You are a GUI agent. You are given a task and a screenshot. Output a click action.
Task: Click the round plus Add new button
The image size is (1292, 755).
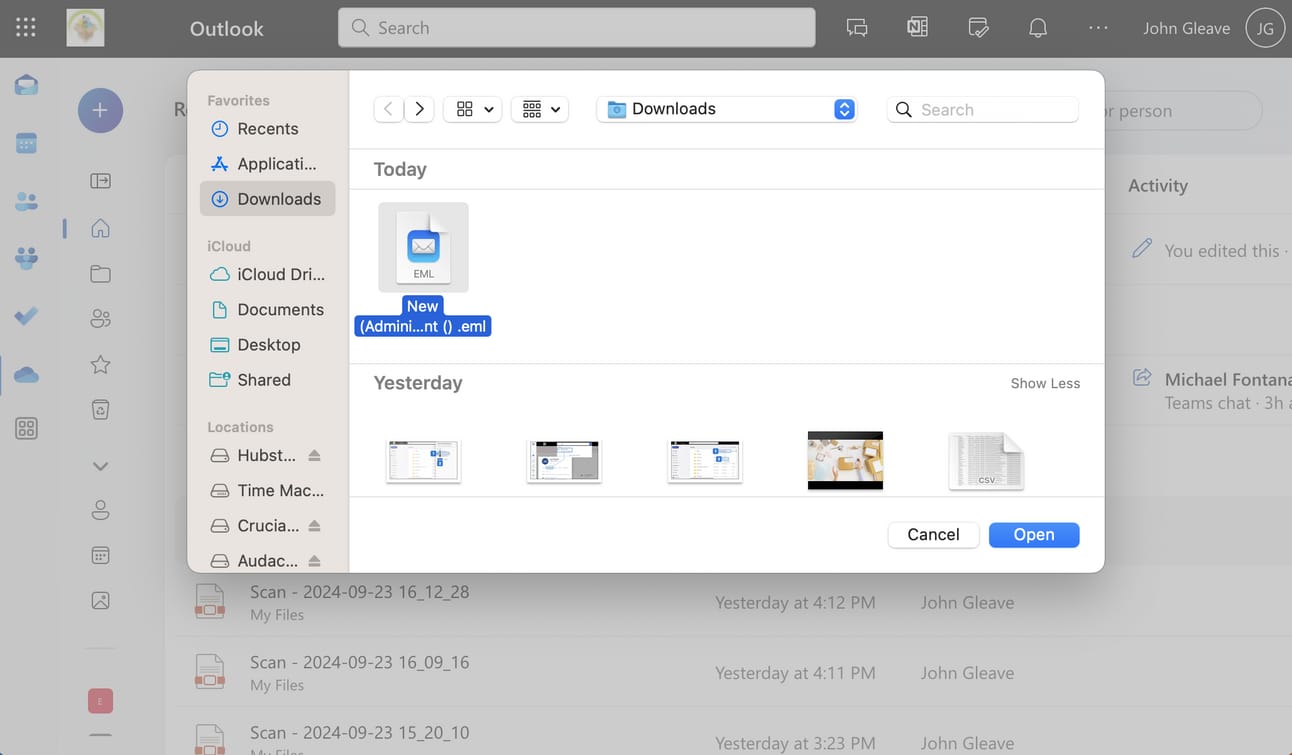pos(100,110)
